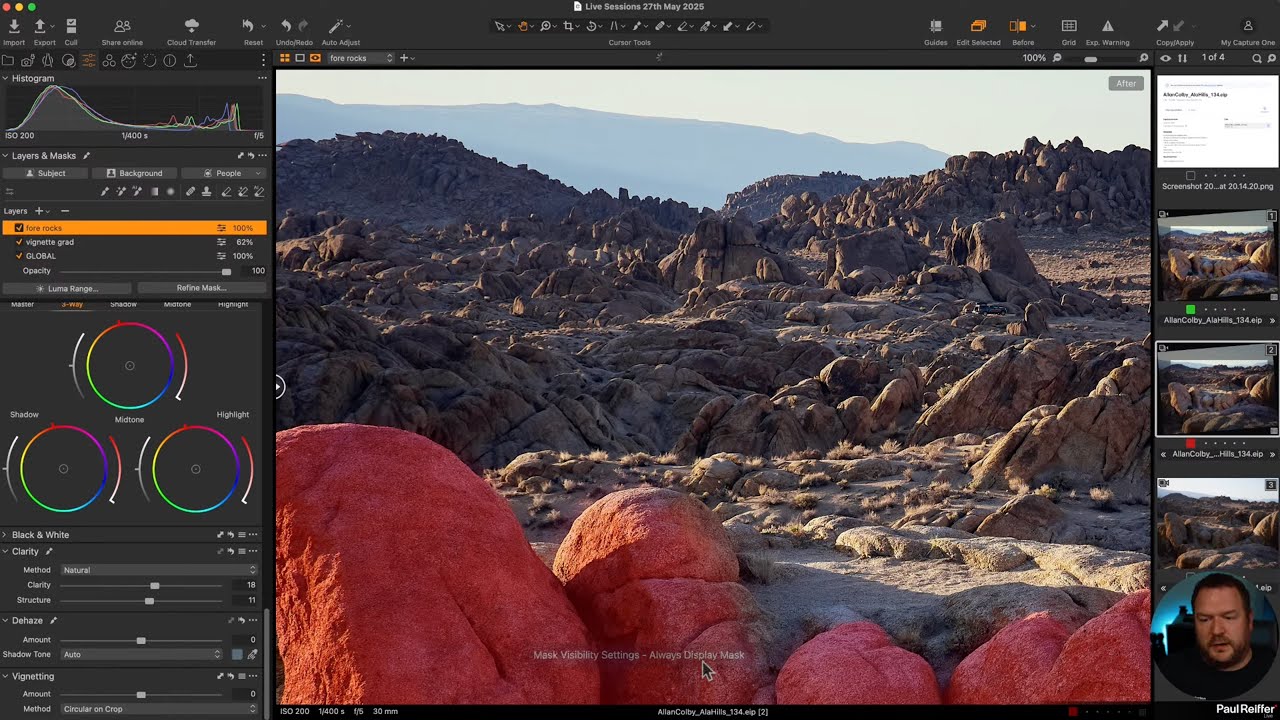Viewport: 1280px width, 720px height.
Task: Click the remove layer minus button
Action: coord(65,211)
